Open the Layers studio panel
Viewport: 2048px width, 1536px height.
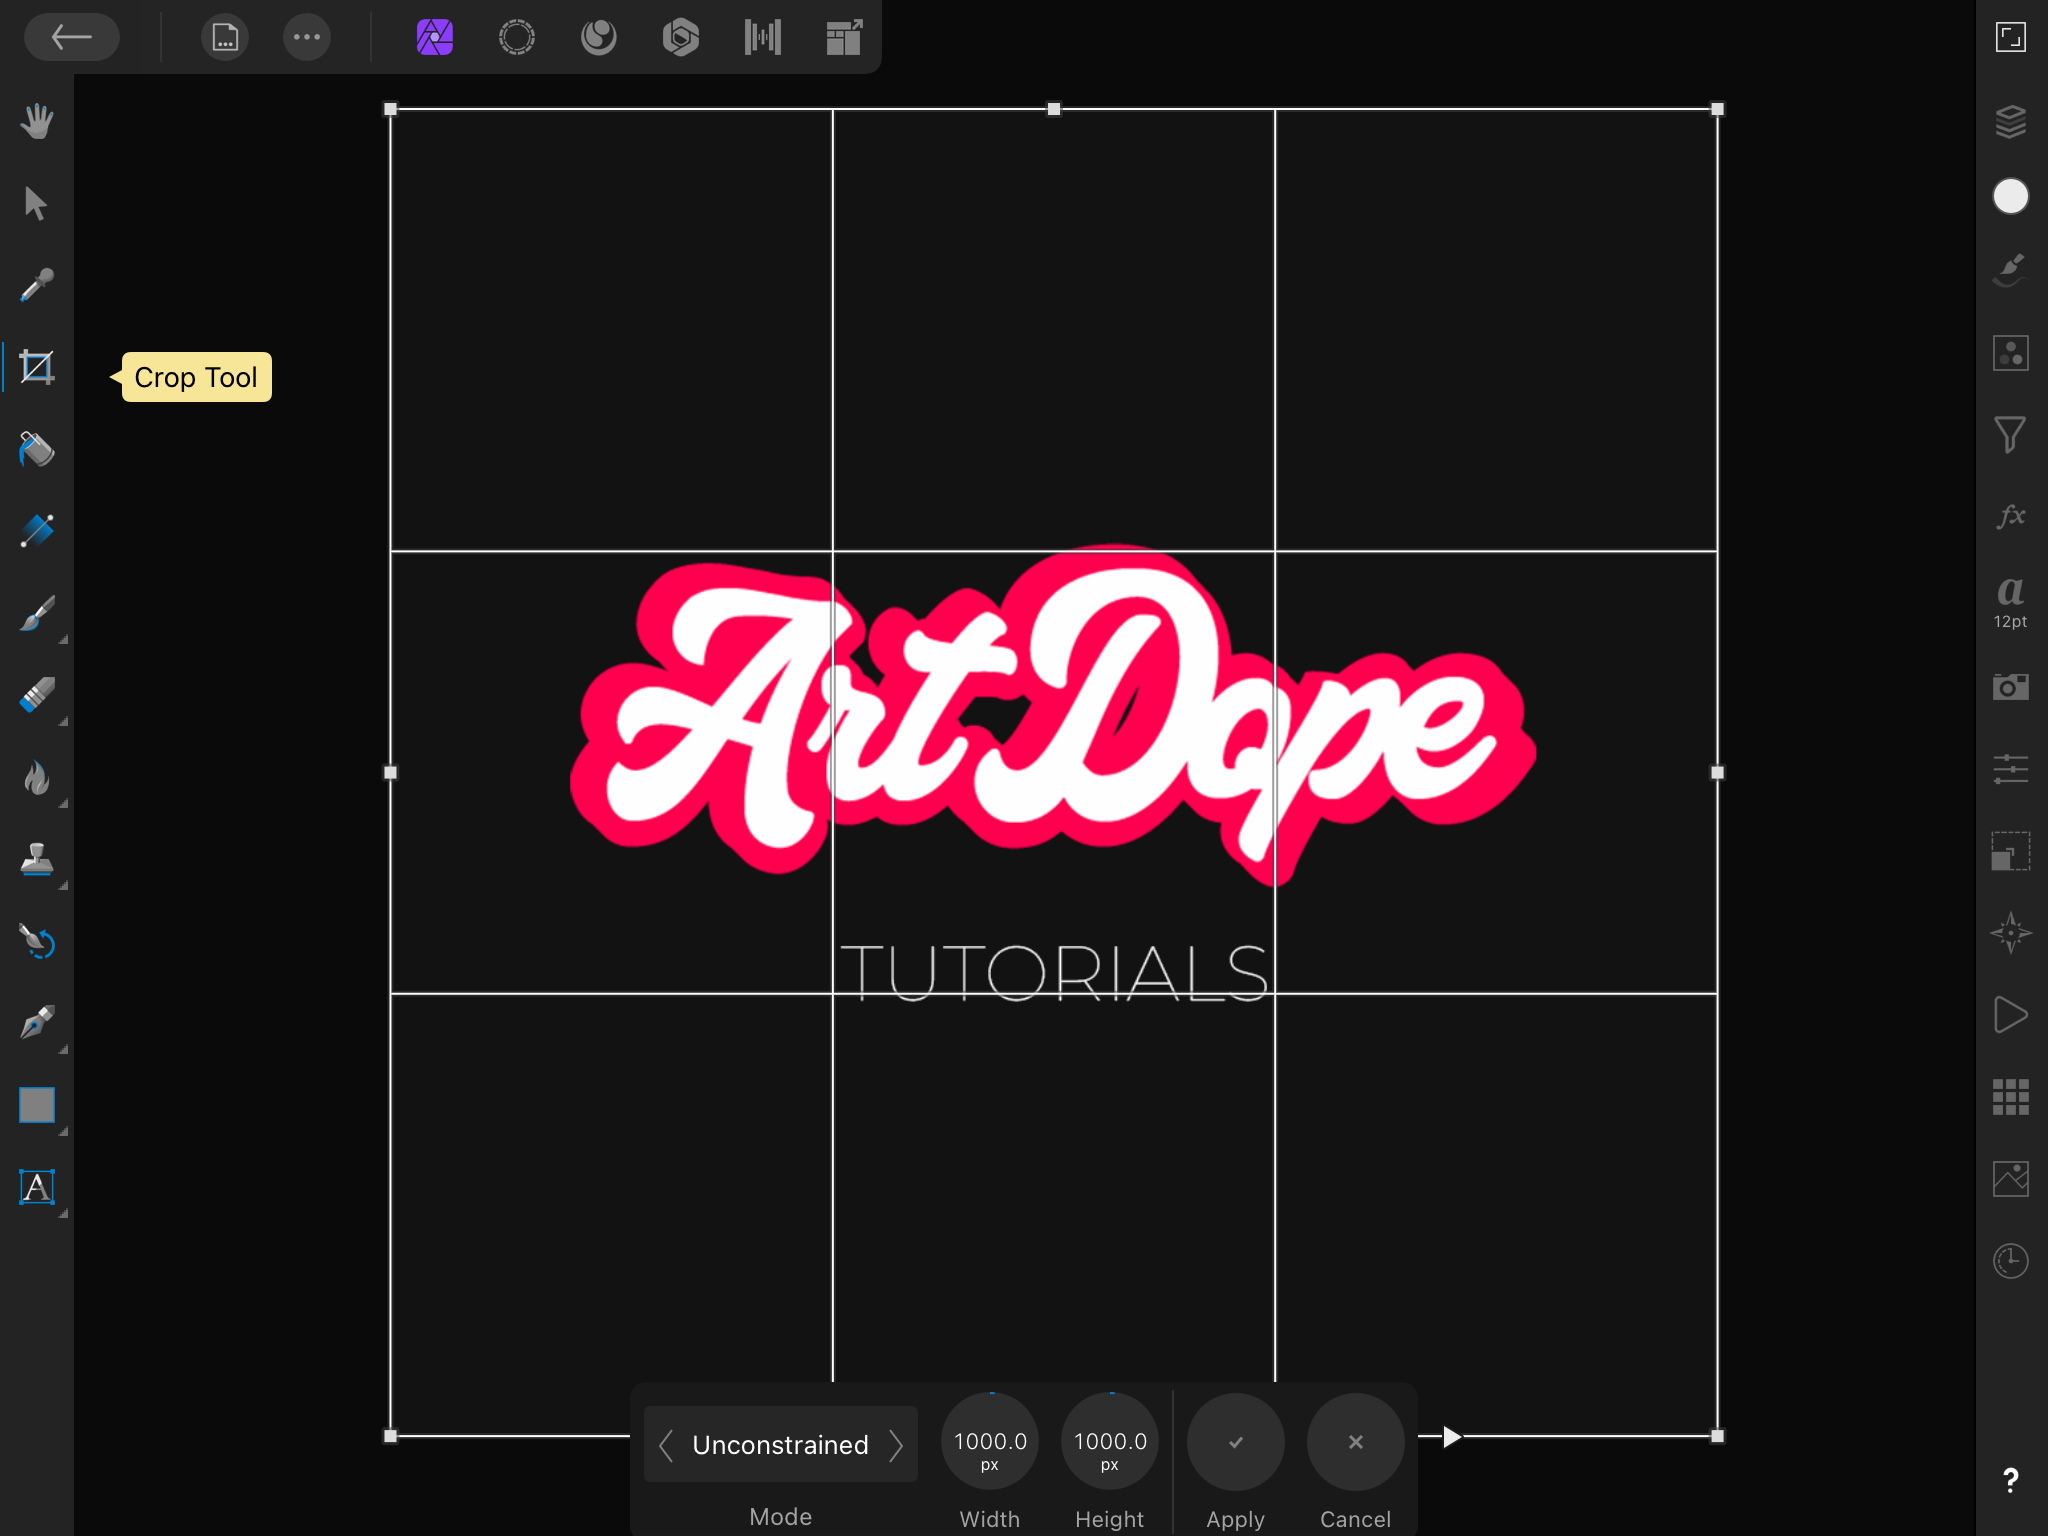click(2011, 122)
